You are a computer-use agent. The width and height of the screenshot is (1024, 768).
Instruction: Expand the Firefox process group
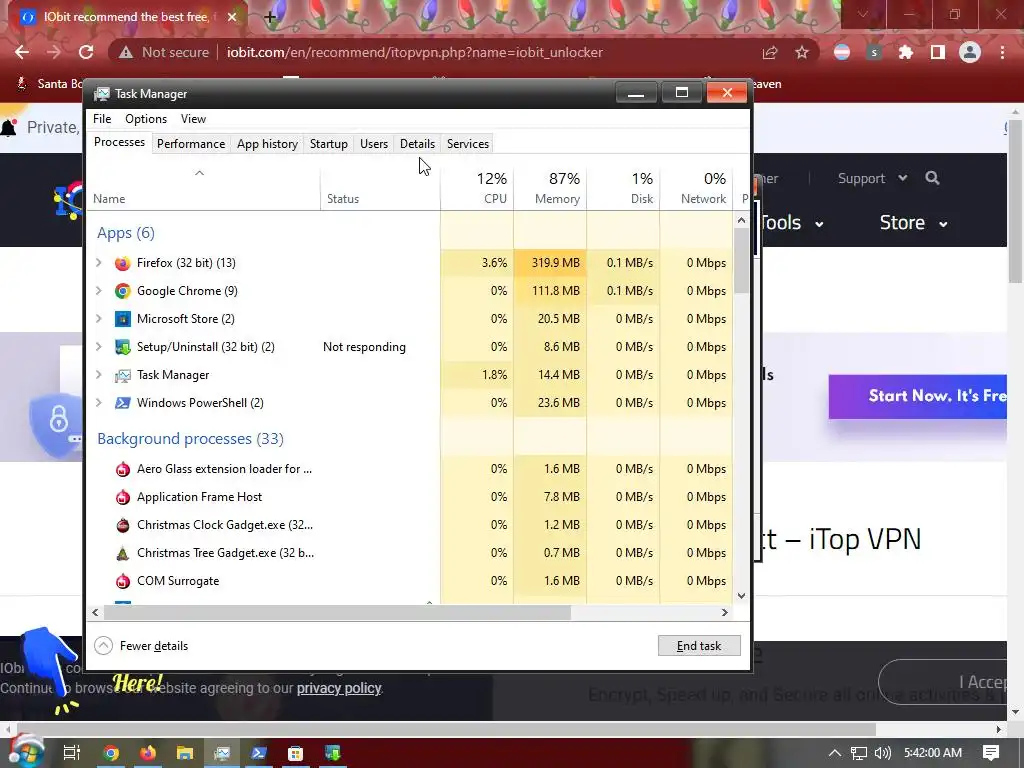99,263
